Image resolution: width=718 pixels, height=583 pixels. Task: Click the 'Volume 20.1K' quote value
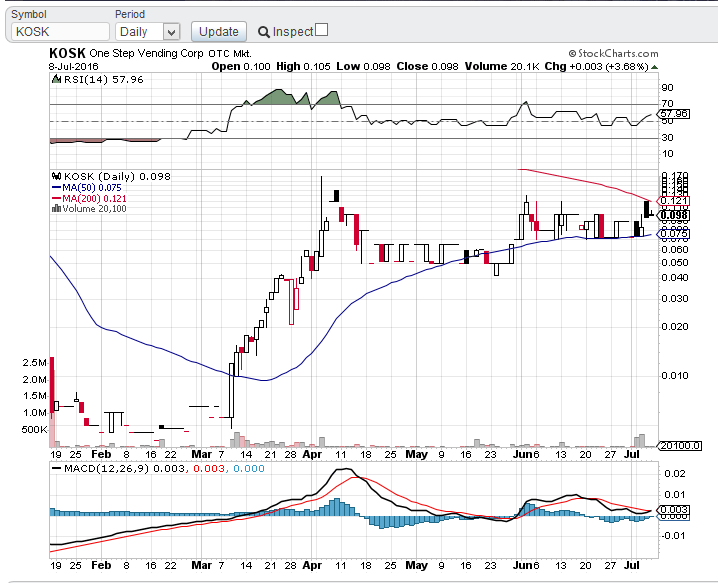502,66
